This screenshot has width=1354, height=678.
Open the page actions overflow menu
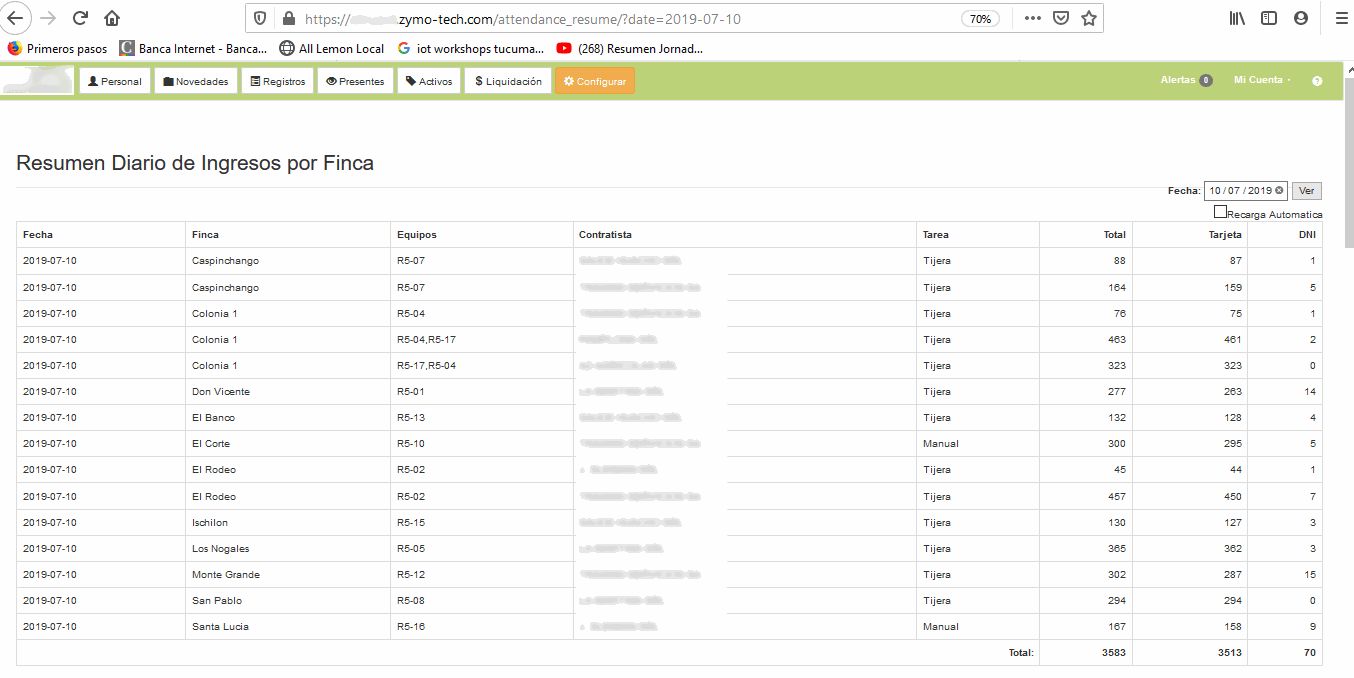tap(1032, 17)
